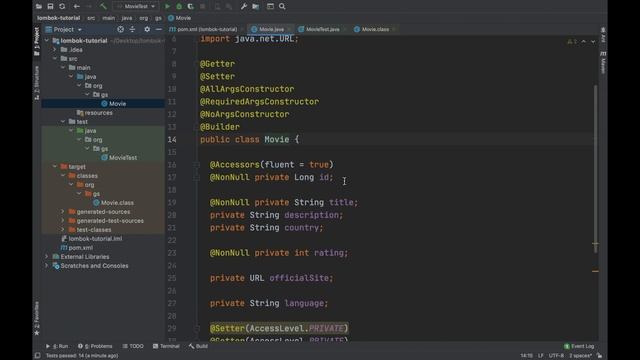Screen dimensions: 640x360
Task: Open the Build tool window
Action: tap(198, 346)
